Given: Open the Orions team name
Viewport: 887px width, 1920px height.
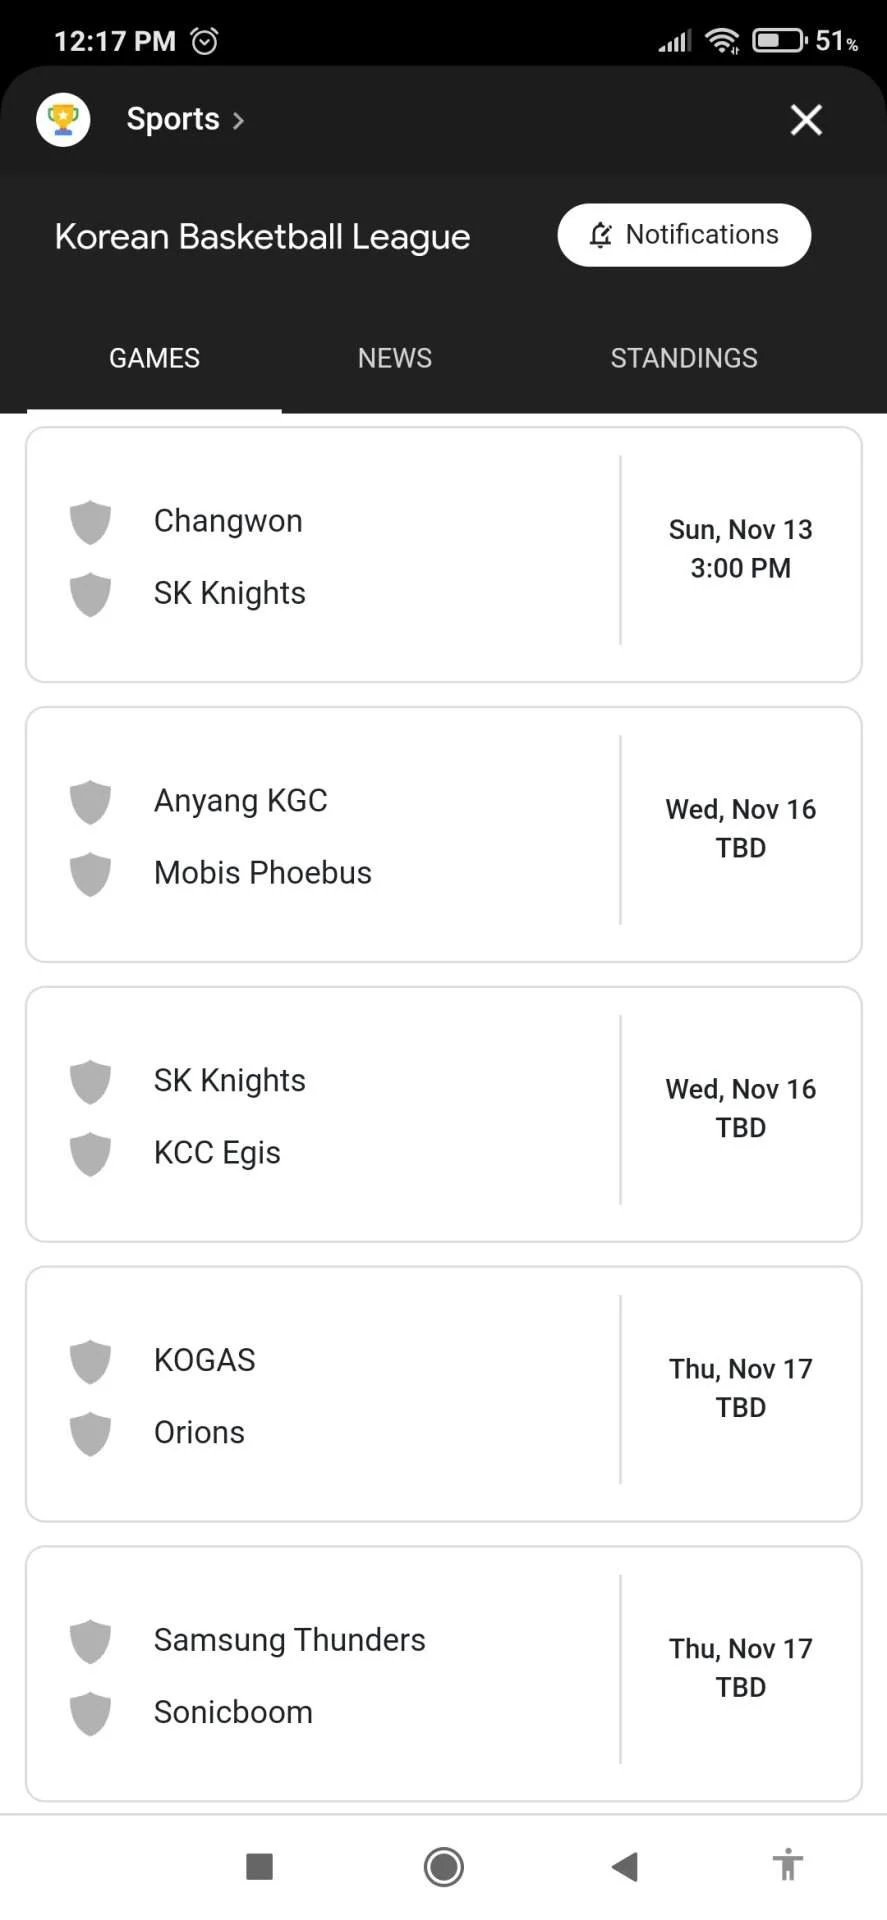Looking at the screenshot, I should [199, 1432].
